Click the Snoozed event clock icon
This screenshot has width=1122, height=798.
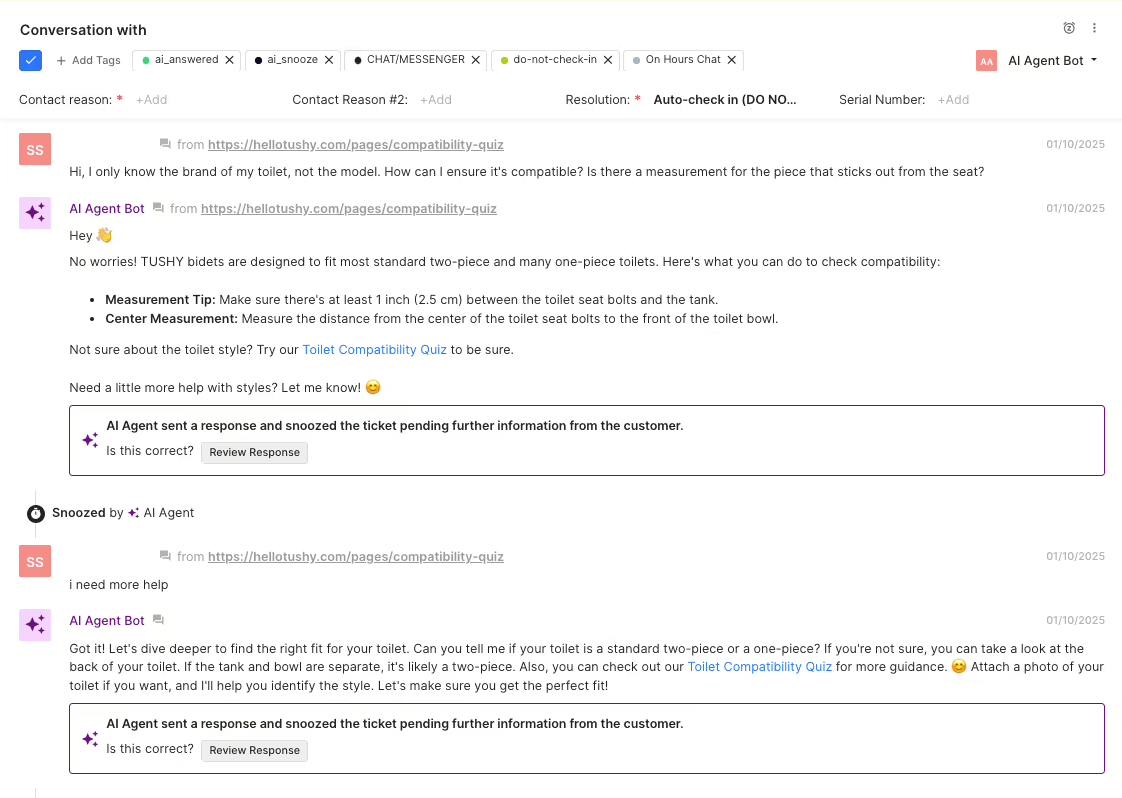coord(36,513)
